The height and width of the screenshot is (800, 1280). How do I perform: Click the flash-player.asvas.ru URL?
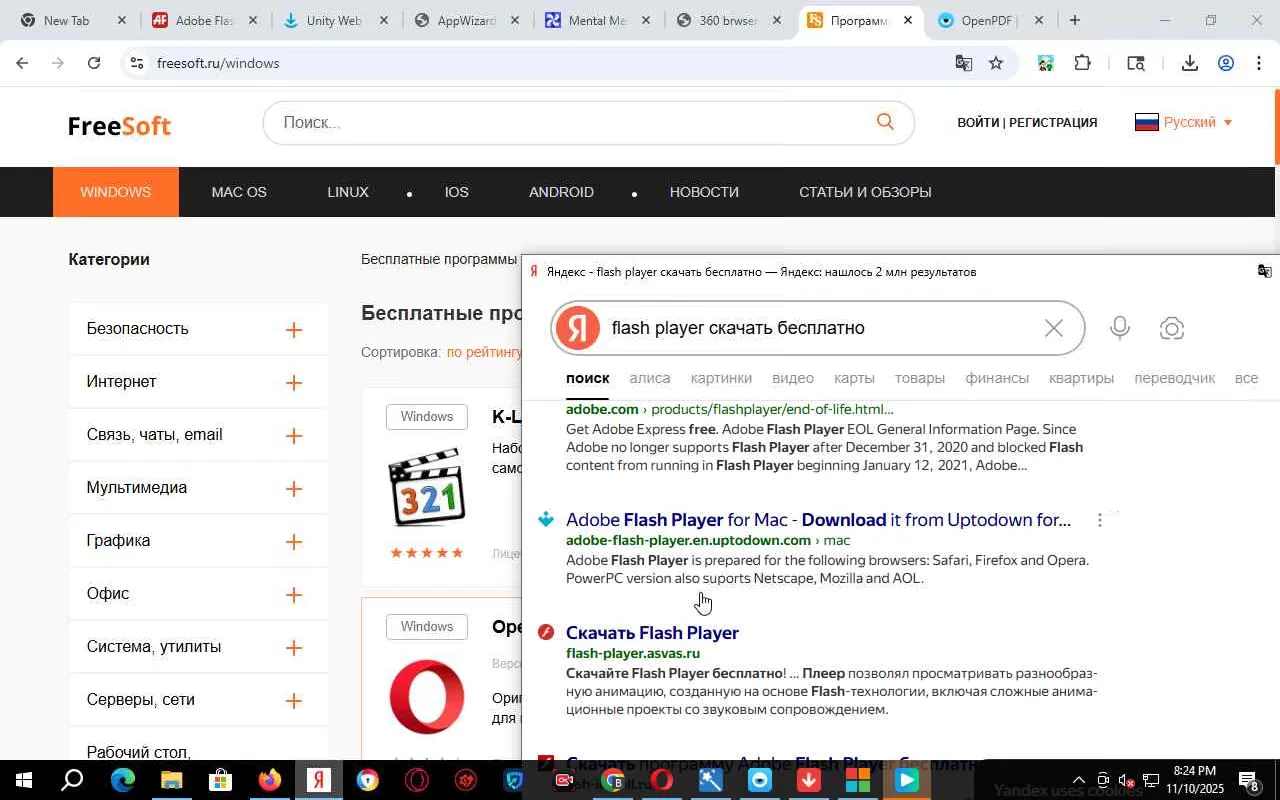[x=633, y=654]
